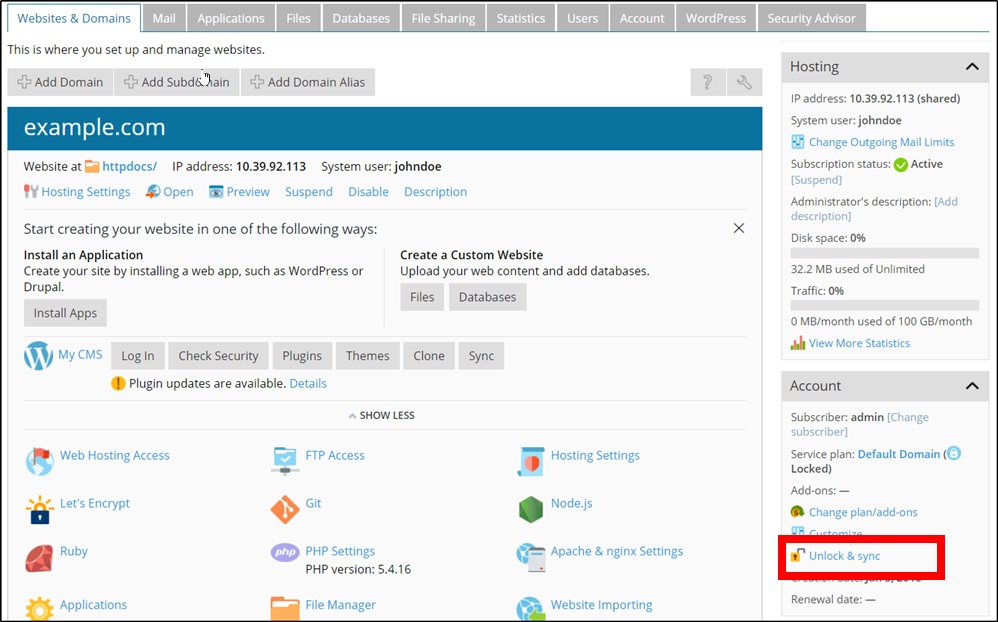Switch to the Databases tab
This screenshot has width=998, height=622.
pyautogui.click(x=360, y=18)
